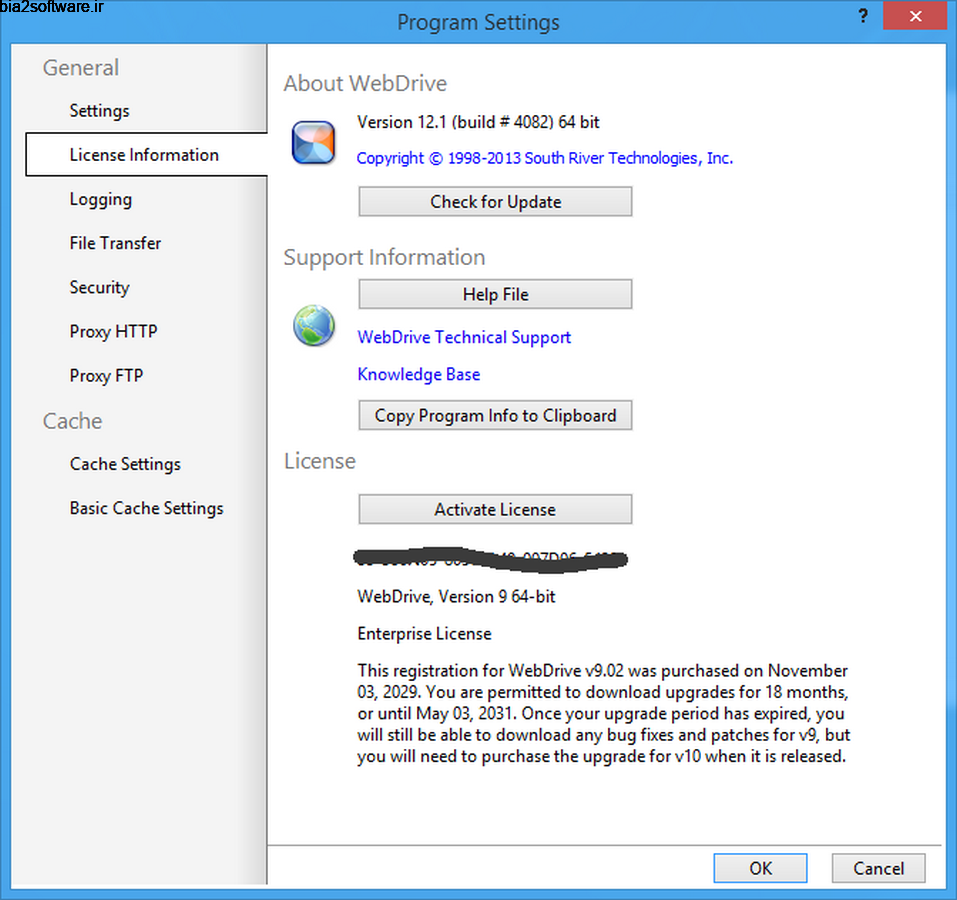Activate the WebDrive license
Screen dimensions: 957x900
494,509
